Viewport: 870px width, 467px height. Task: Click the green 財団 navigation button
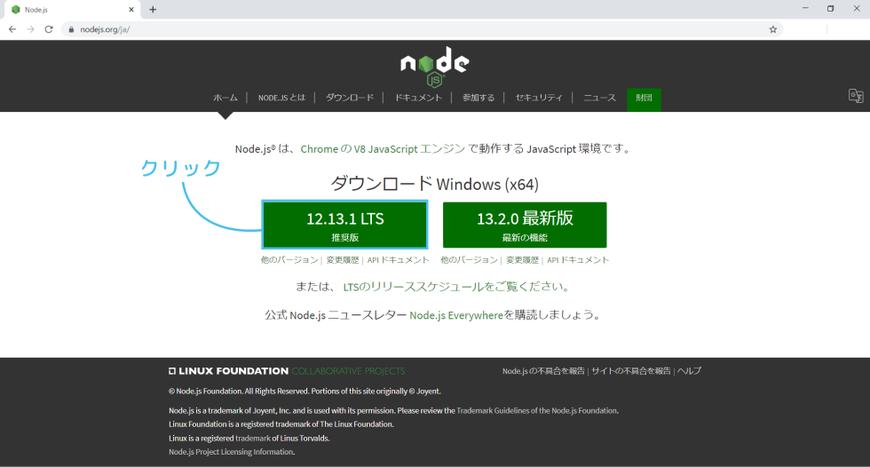(x=644, y=99)
